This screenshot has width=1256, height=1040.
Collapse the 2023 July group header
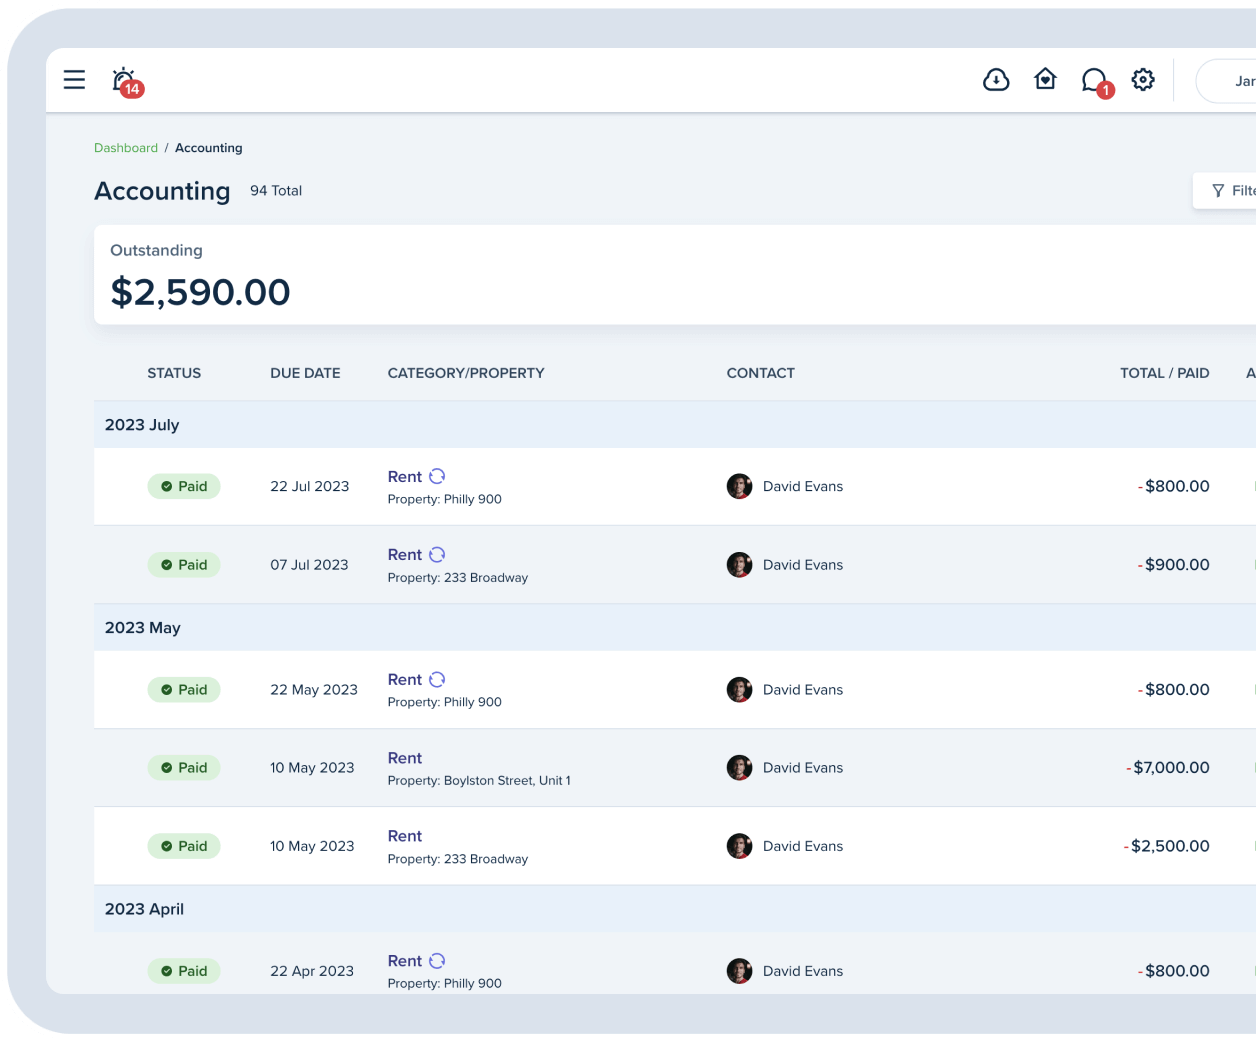pos(142,425)
